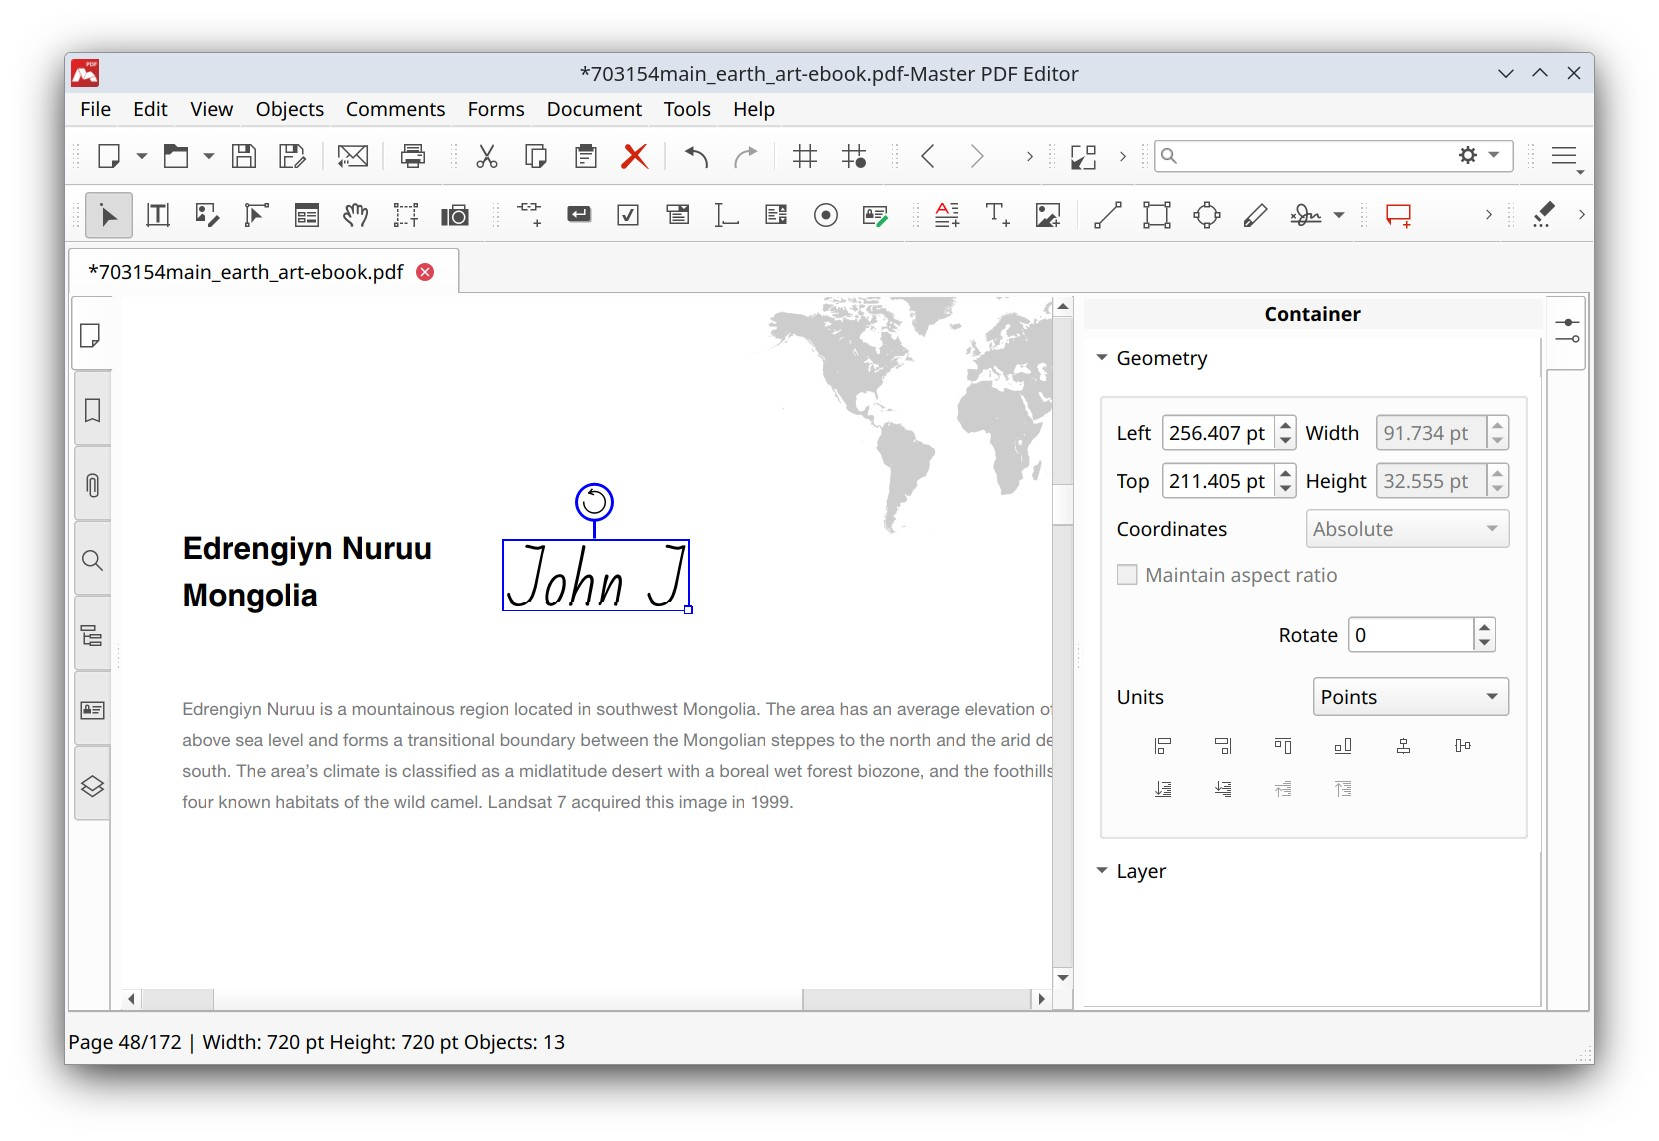The width and height of the screenshot is (1659, 1141).
Task: Create a new document with the New icon
Action: tap(109, 156)
